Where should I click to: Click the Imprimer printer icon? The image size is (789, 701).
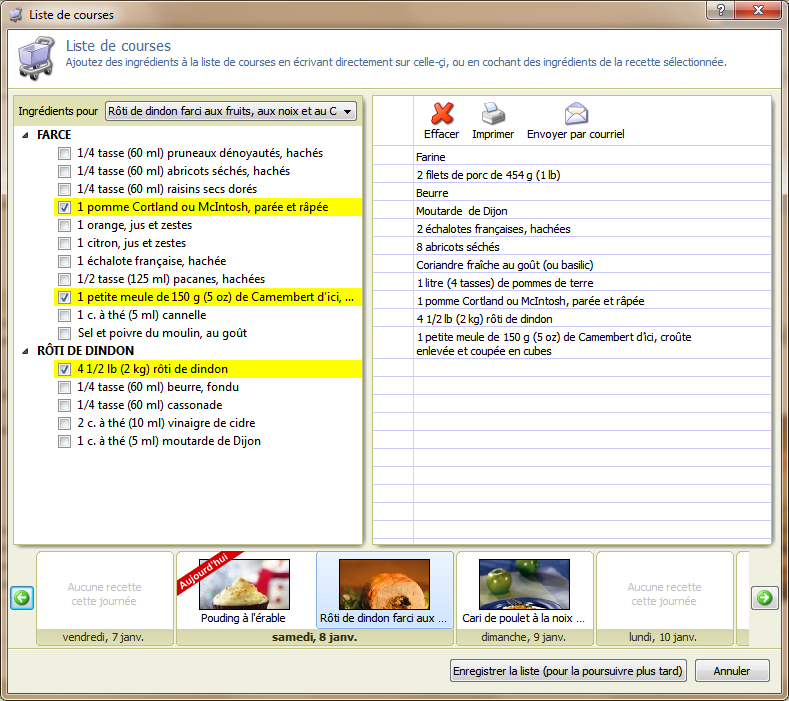pyautogui.click(x=493, y=114)
